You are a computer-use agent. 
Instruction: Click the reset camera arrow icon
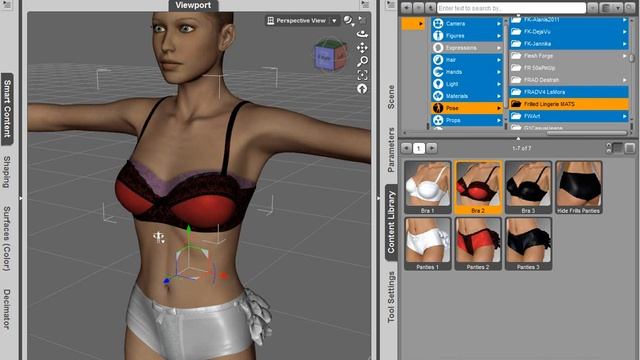point(362,89)
